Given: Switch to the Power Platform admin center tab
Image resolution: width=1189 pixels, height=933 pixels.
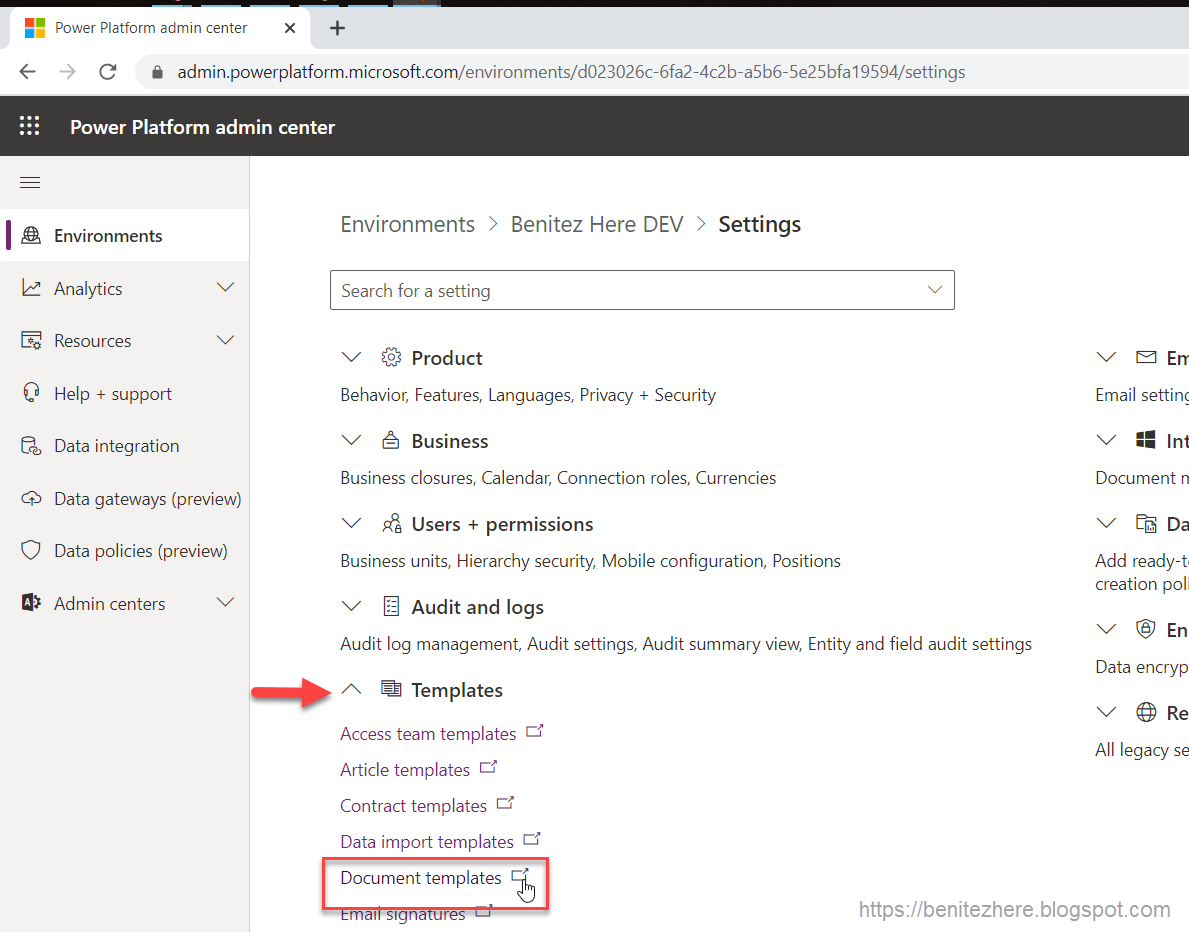Looking at the screenshot, I should (160, 28).
